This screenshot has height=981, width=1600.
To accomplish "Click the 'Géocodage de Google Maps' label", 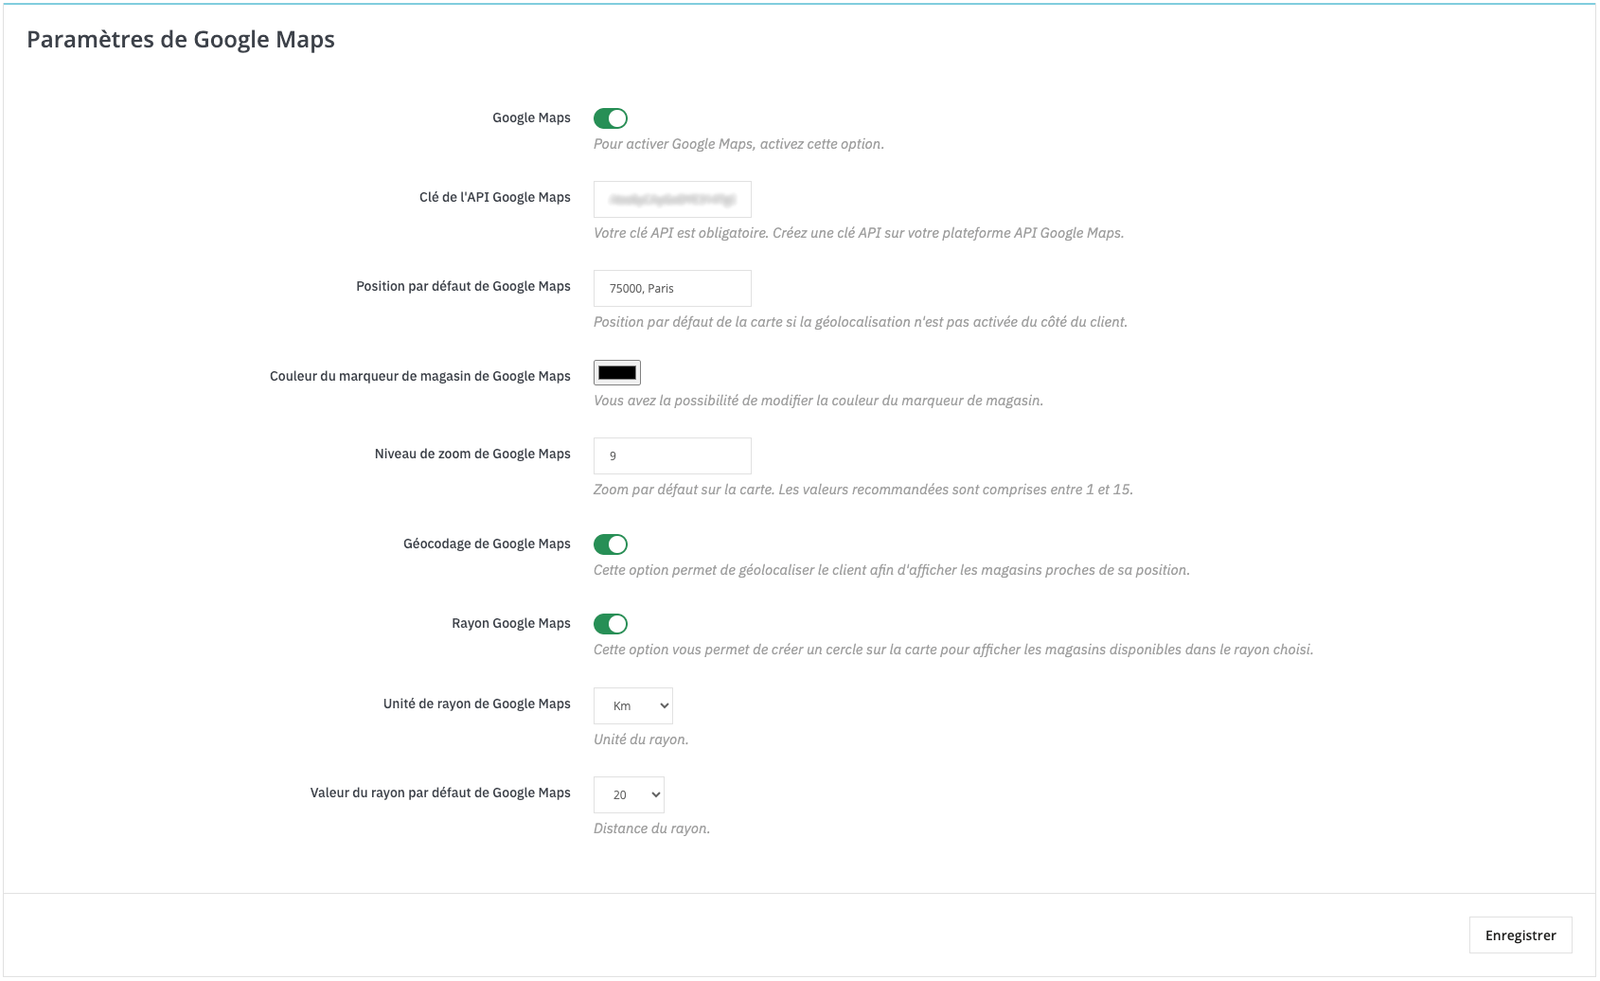I will tap(487, 544).
